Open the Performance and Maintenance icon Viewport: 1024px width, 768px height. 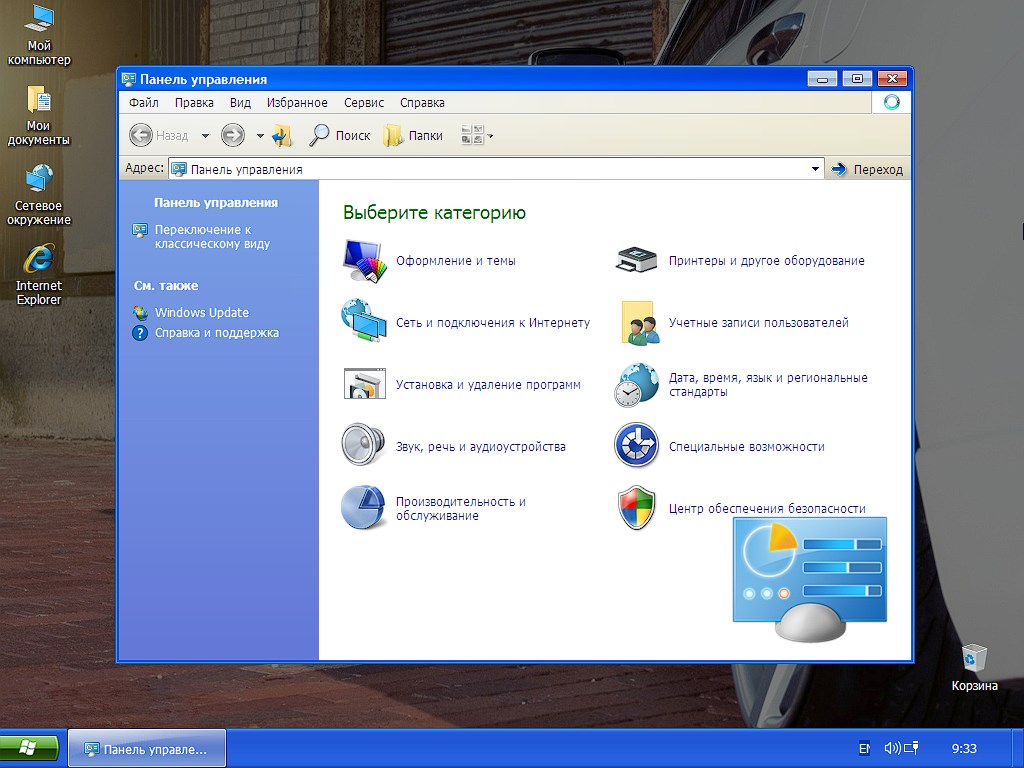coord(364,508)
